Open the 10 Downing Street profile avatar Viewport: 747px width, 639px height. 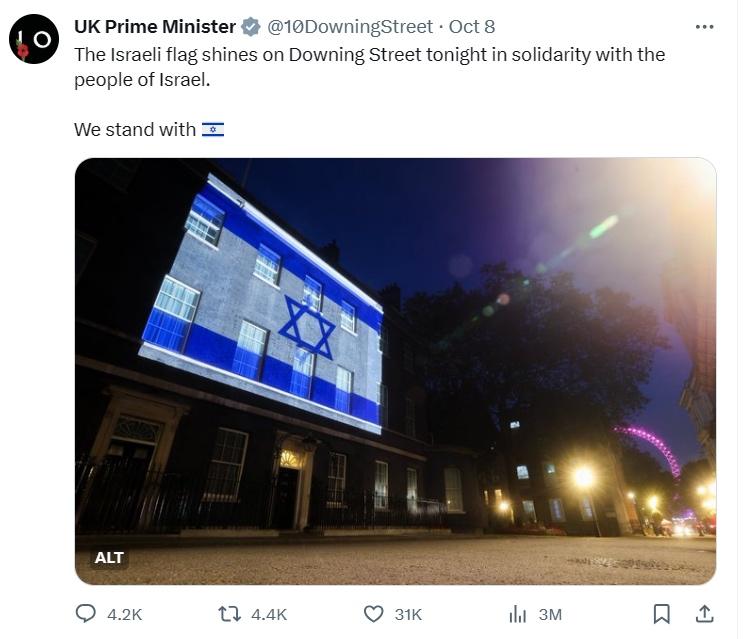[34, 40]
